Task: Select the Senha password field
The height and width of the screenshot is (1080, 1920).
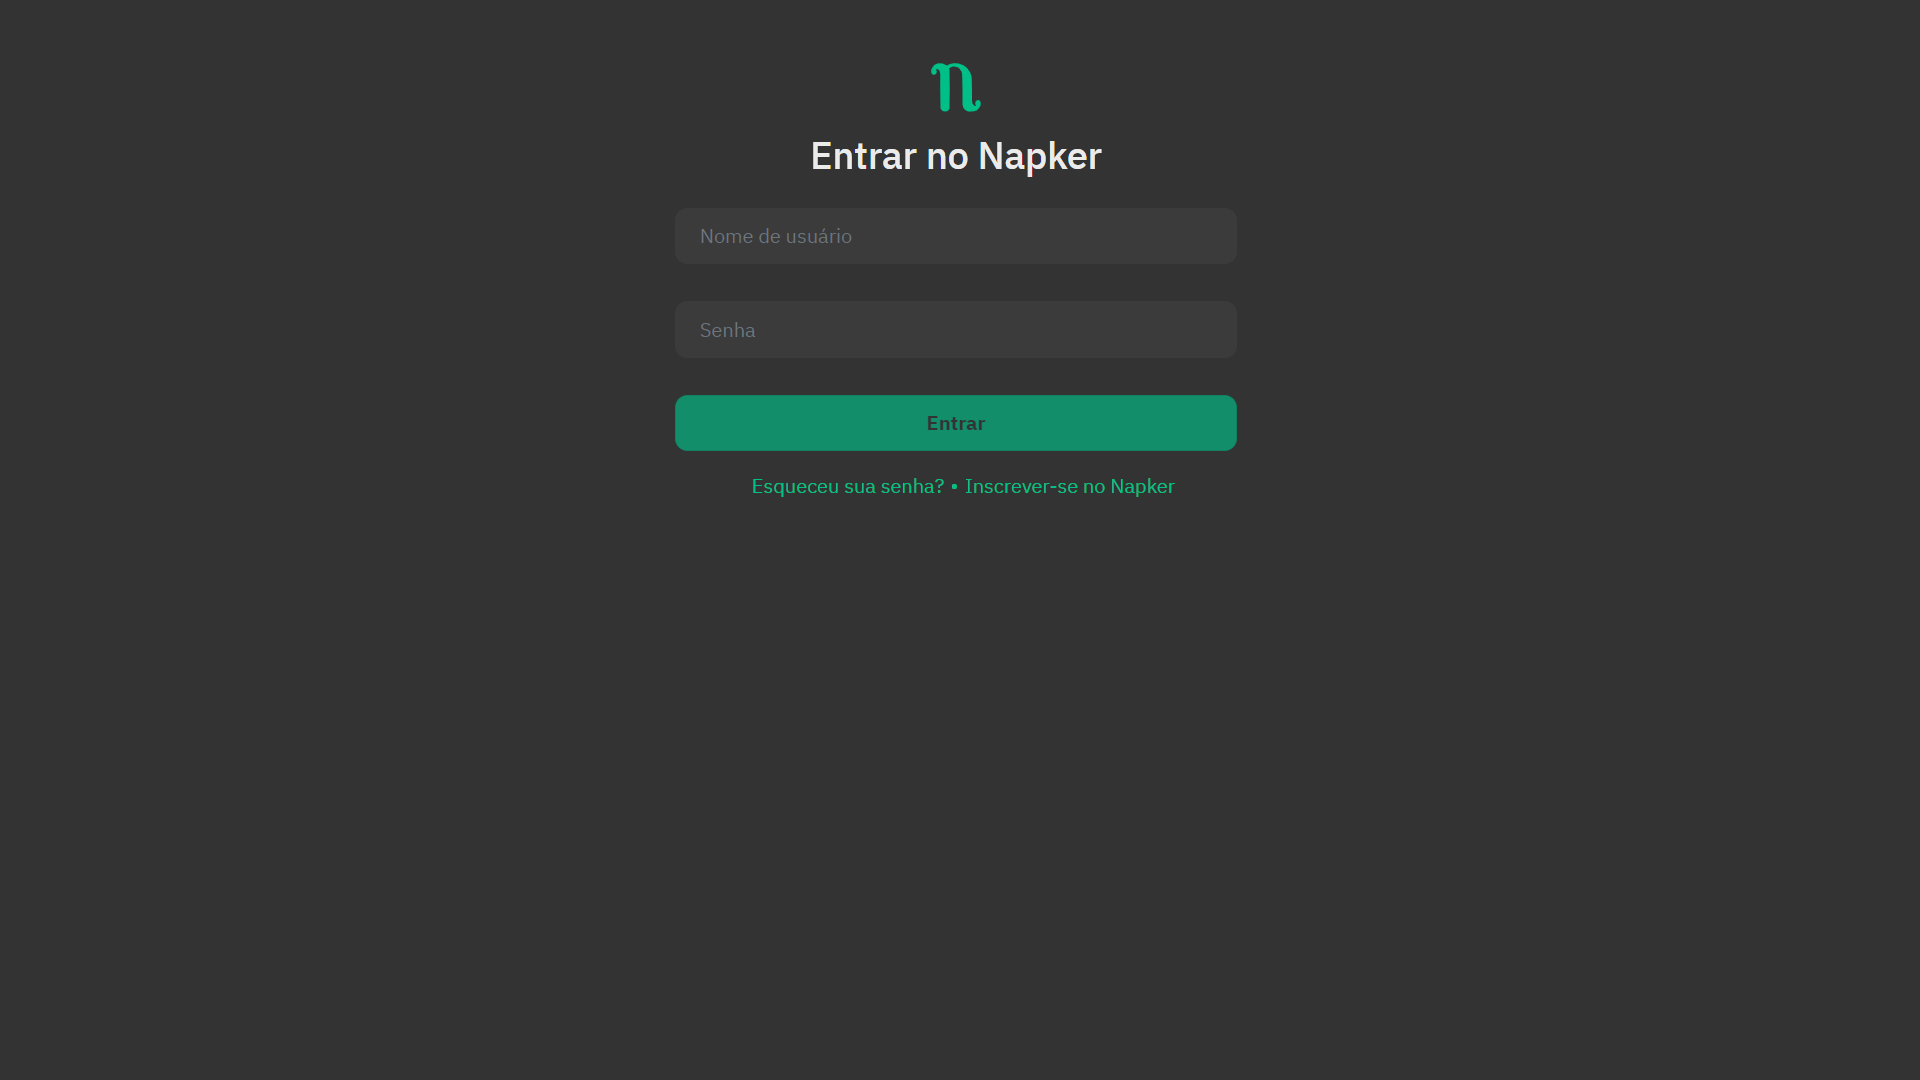Action: coord(956,330)
